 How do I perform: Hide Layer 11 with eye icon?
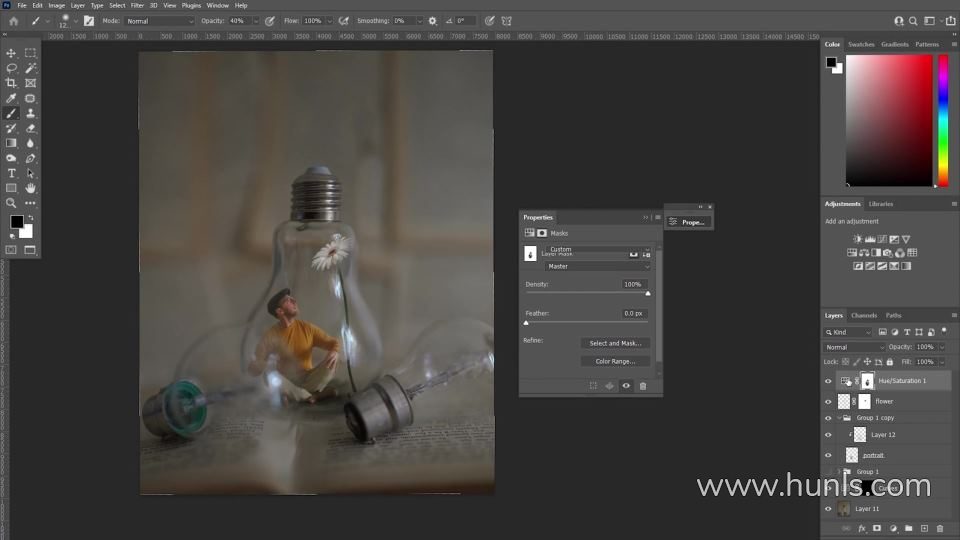tap(828, 508)
